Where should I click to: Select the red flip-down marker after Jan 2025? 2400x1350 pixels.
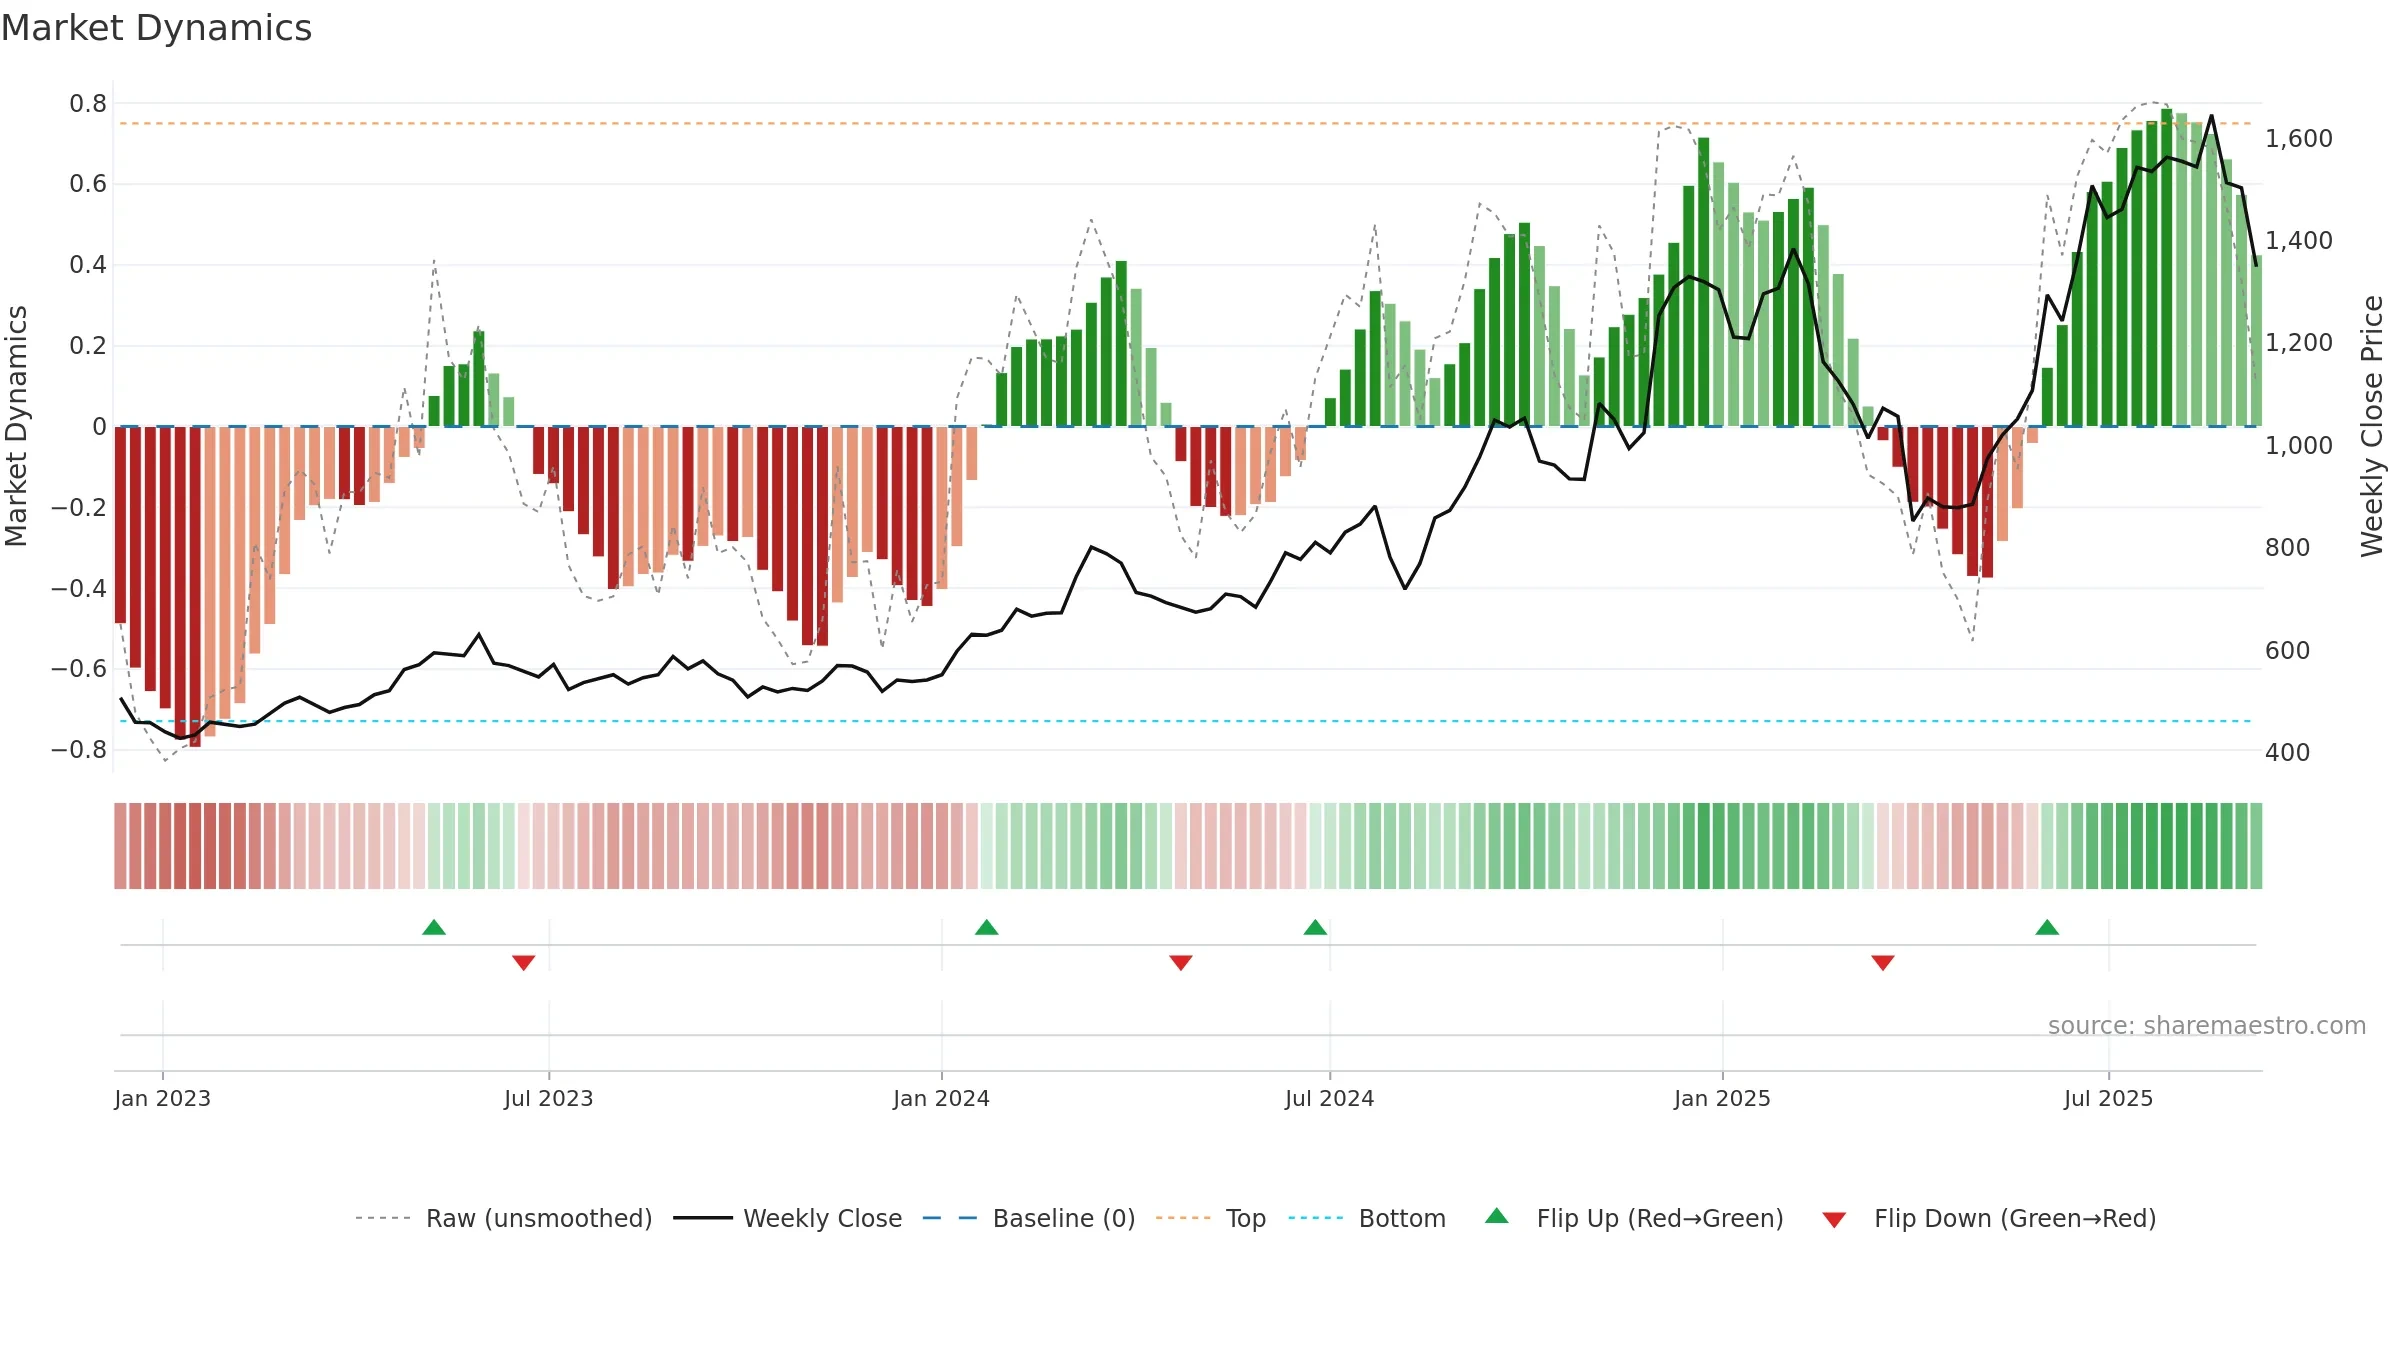[1883, 962]
